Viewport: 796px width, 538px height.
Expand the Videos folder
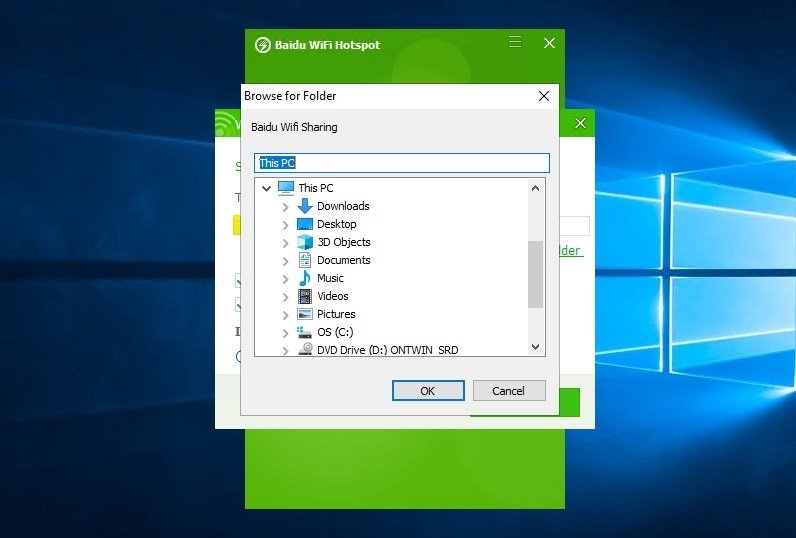[285, 297]
